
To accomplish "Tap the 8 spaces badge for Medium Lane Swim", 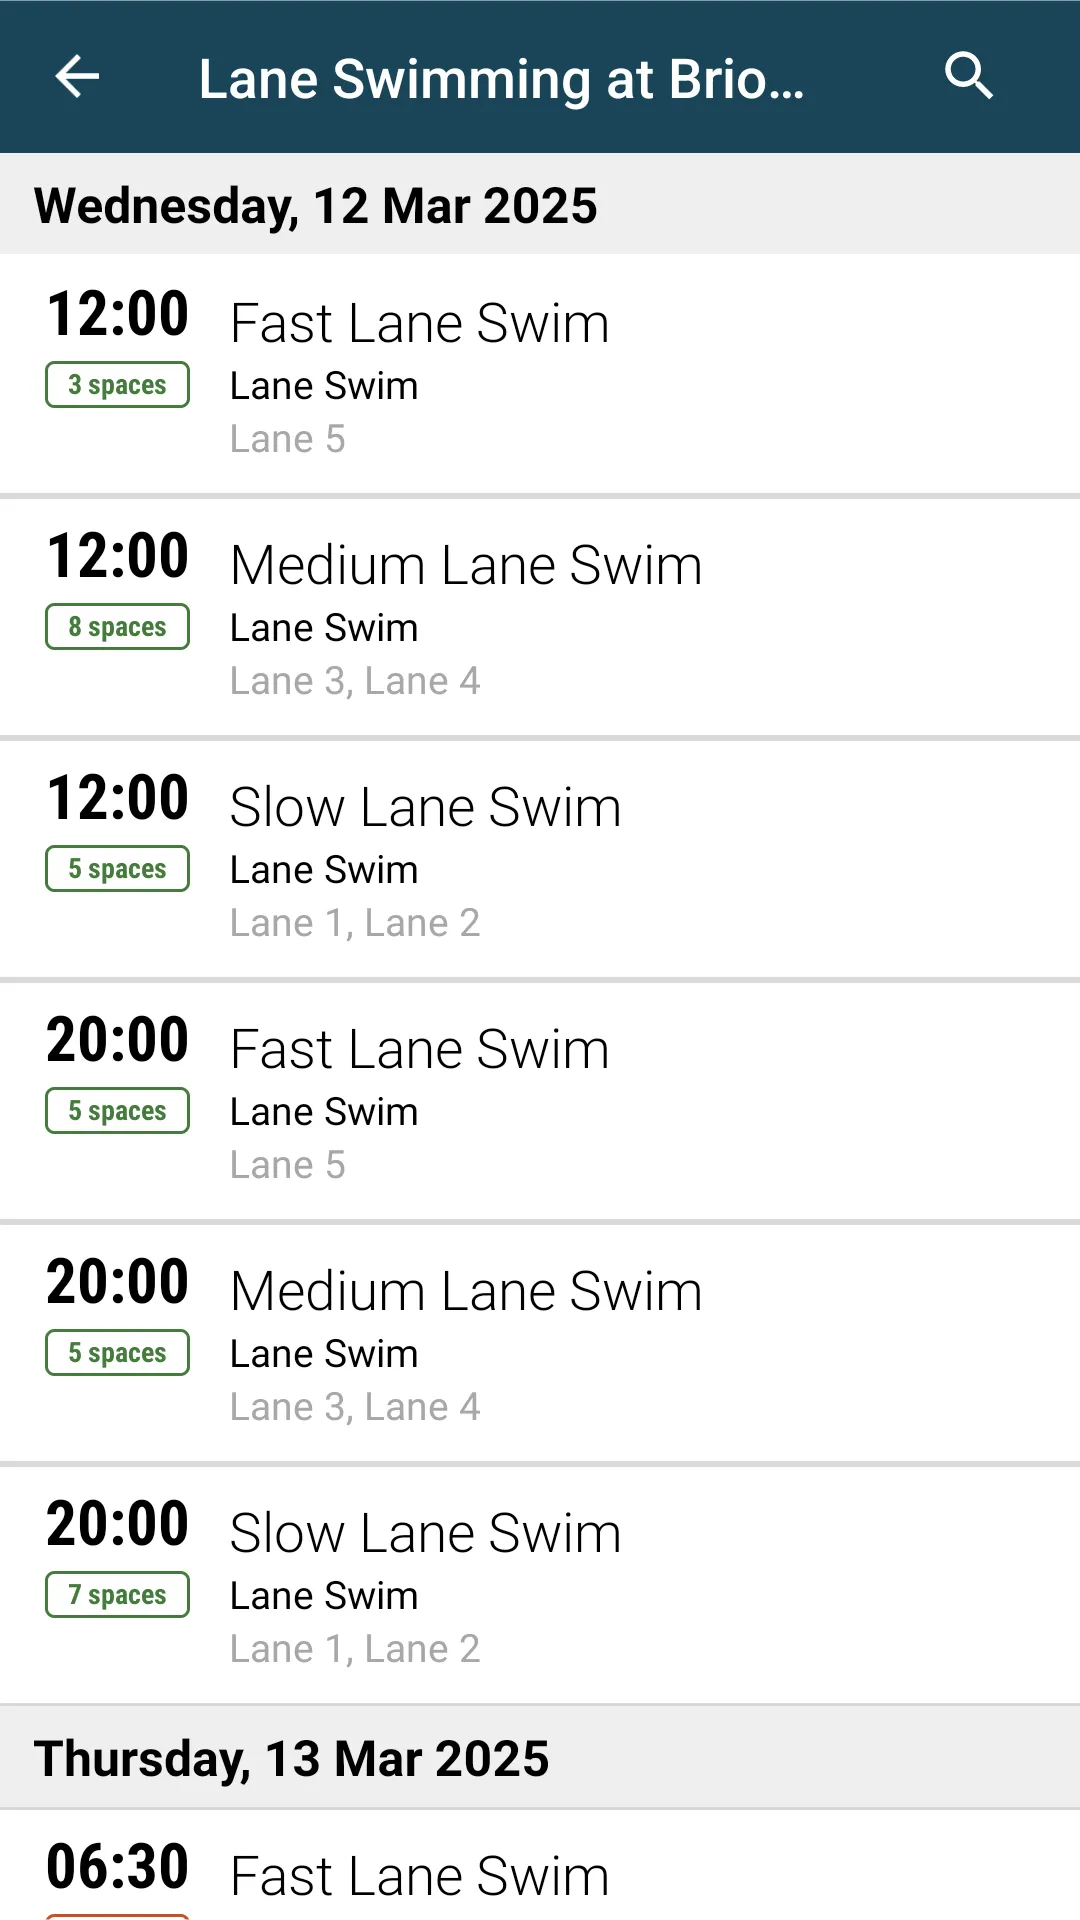I will pos(116,626).
